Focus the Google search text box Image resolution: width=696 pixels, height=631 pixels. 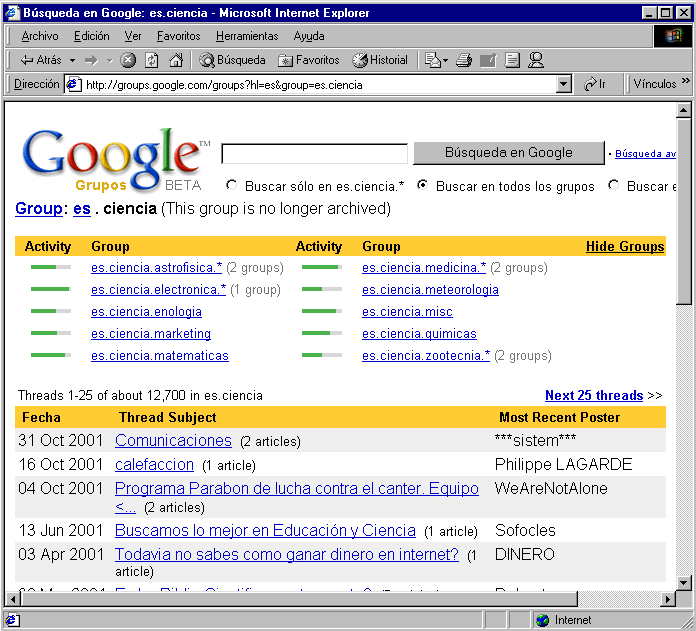point(314,154)
